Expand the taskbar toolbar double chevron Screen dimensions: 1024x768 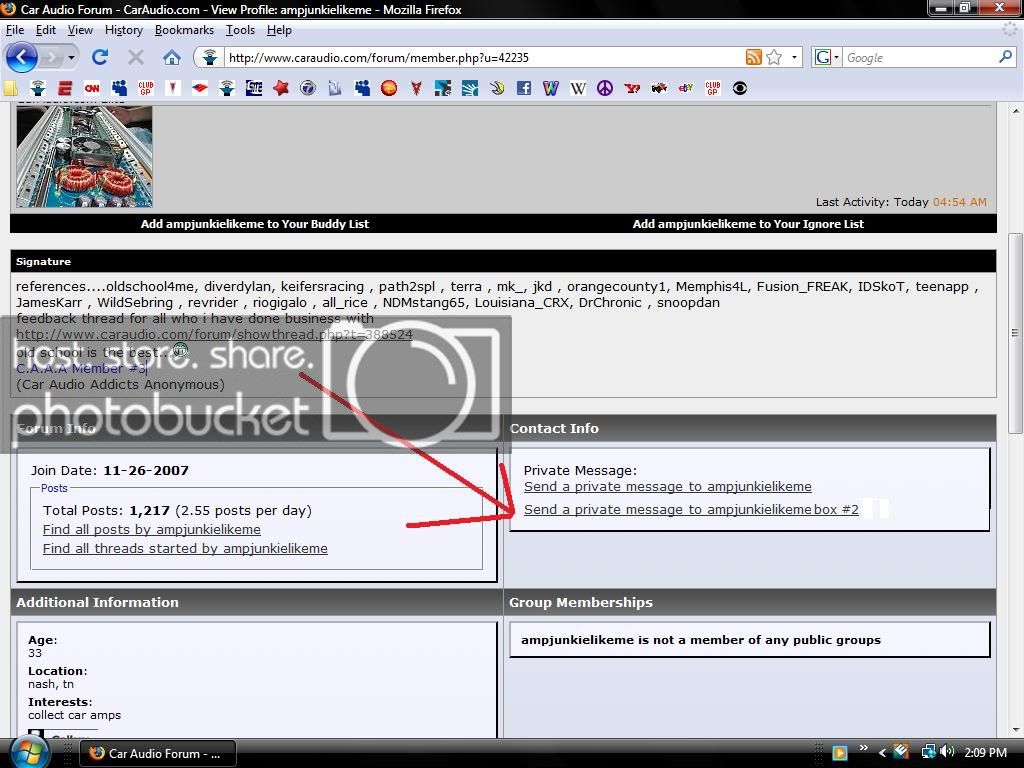(863, 748)
